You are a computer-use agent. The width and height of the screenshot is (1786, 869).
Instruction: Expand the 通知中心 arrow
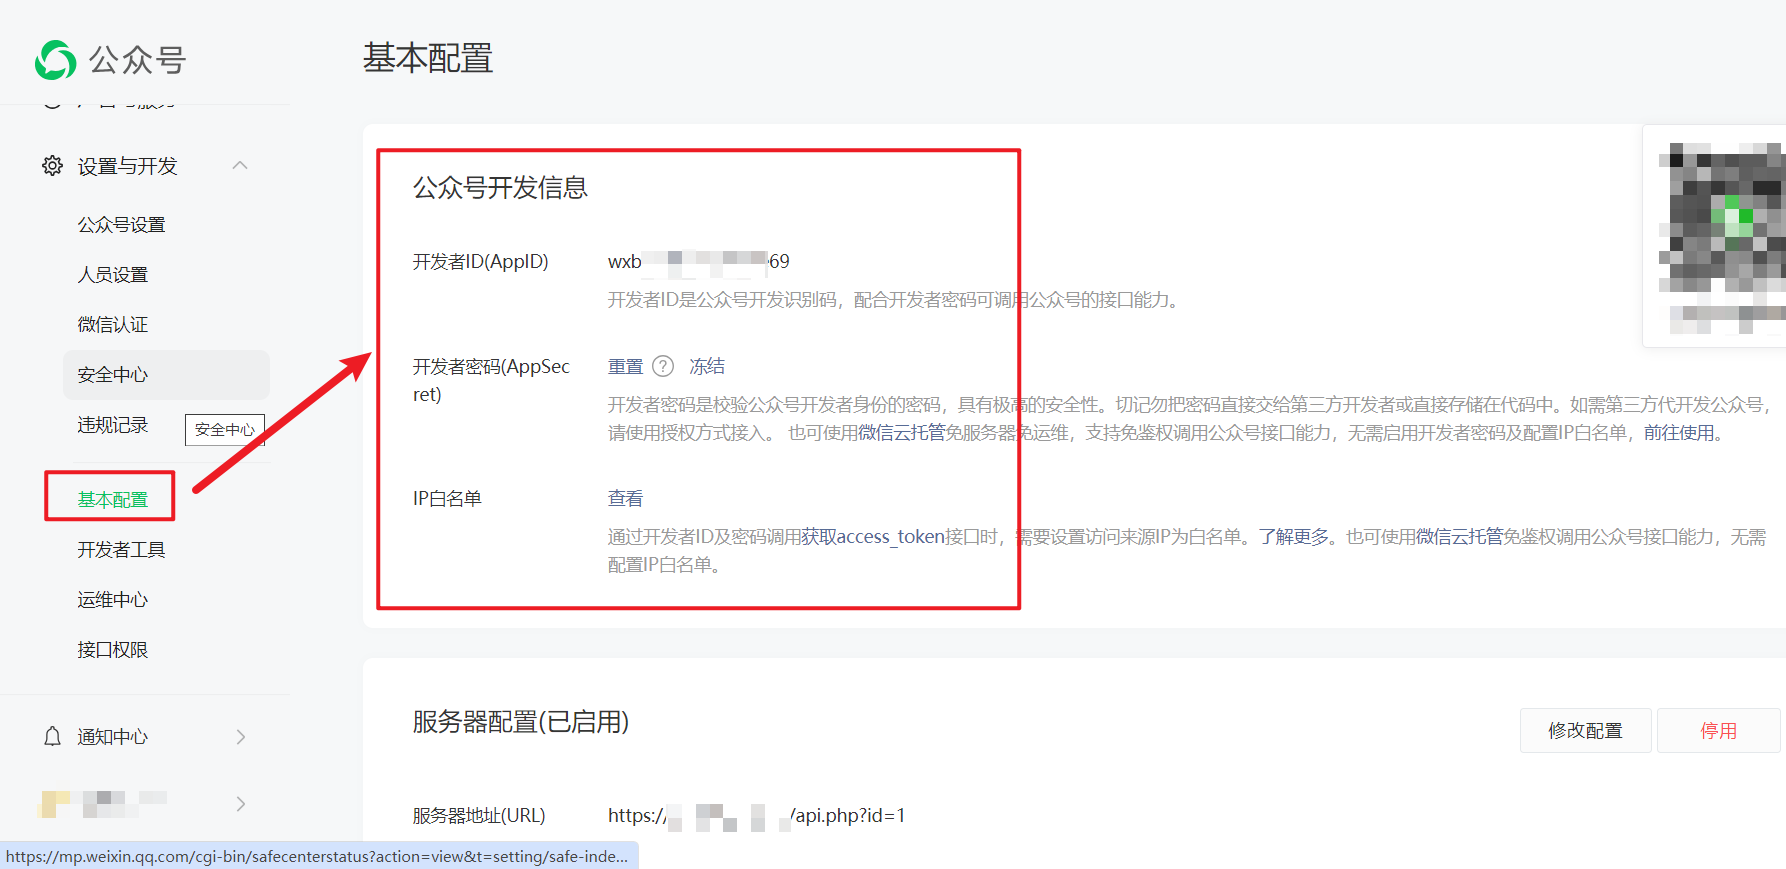point(240,737)
